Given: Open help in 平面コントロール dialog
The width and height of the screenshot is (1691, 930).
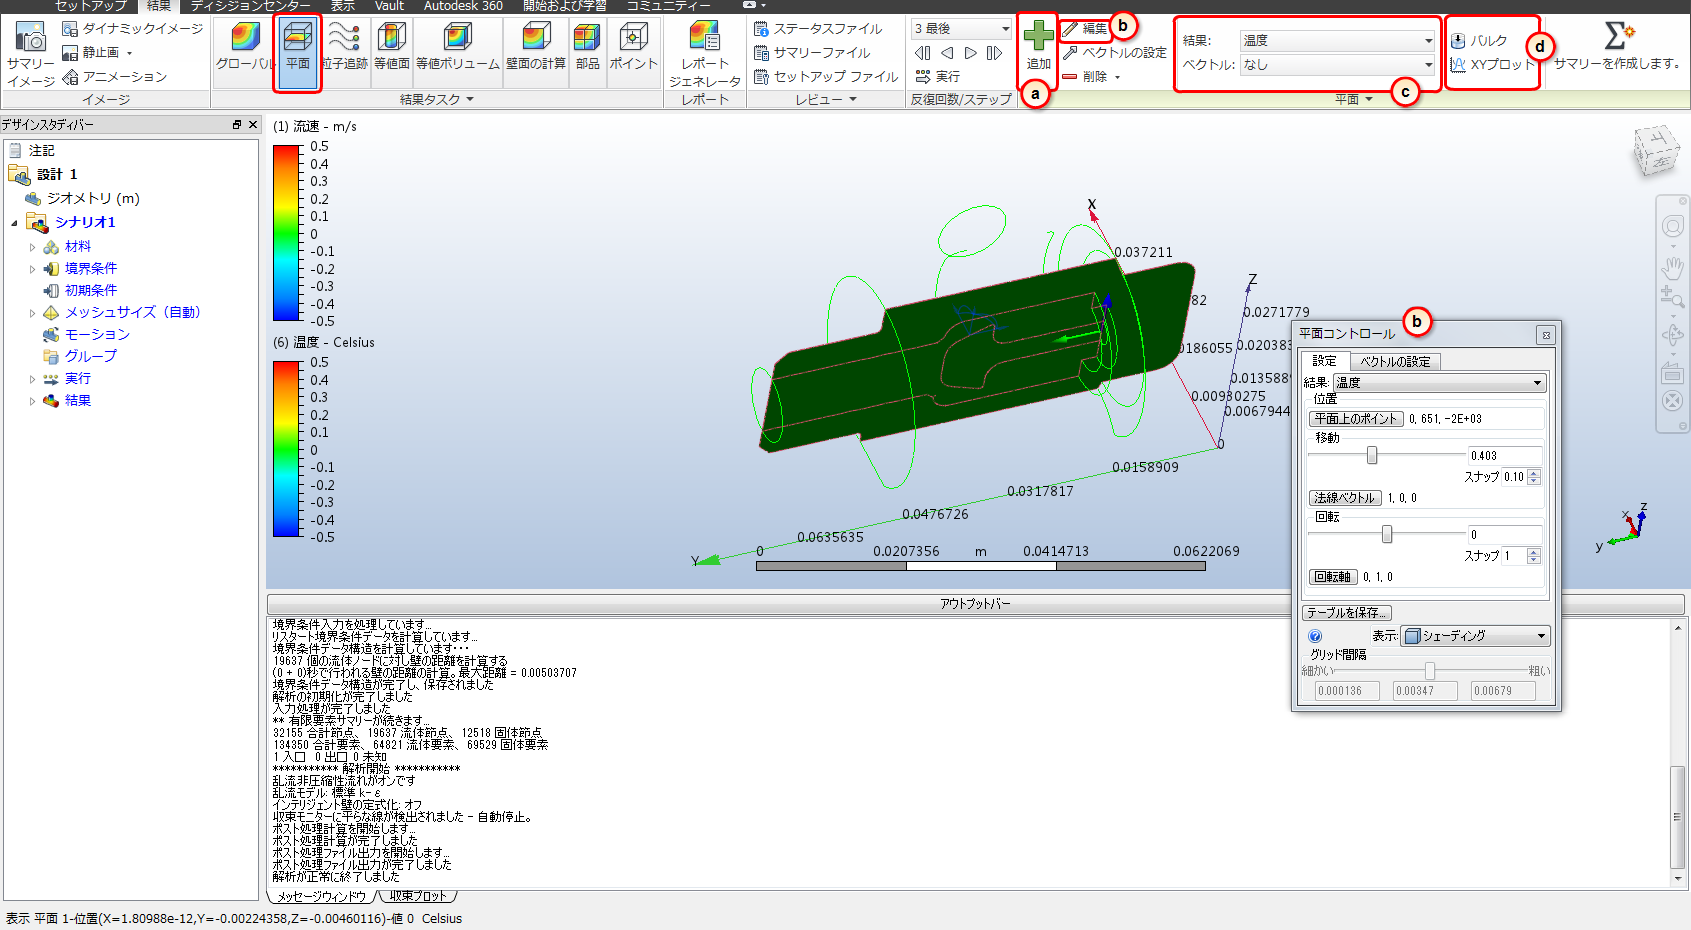Looking at the screenshot, I should (x=1315, y=636).
